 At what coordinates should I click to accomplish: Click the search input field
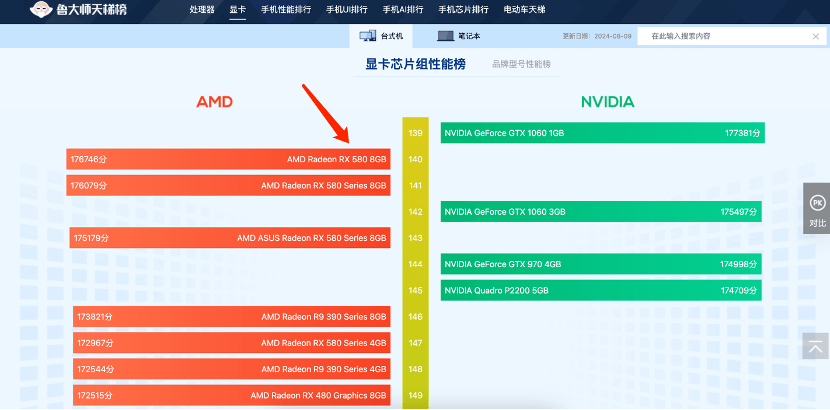725,36
